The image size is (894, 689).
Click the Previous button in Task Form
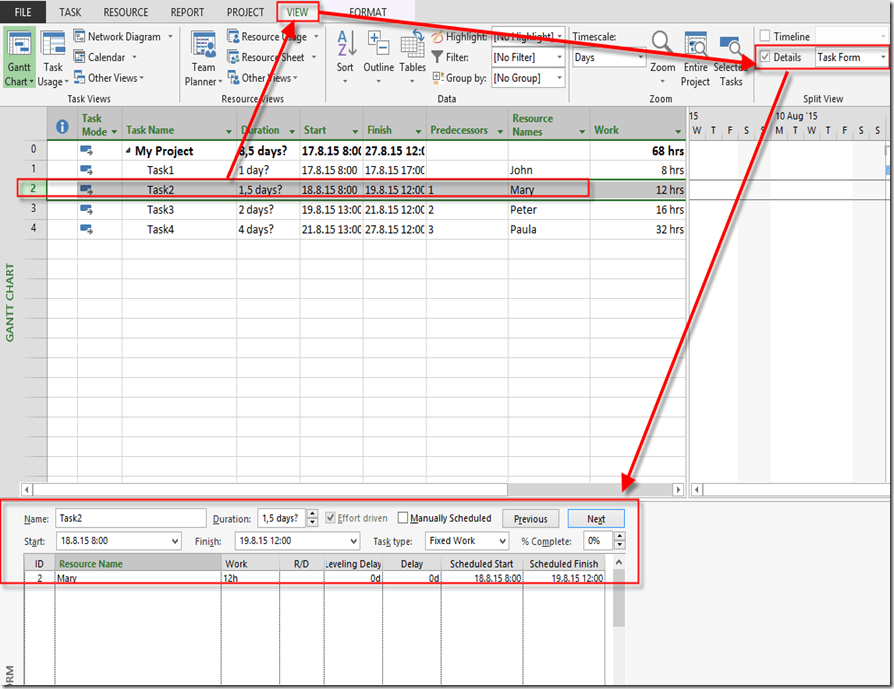(530, 519)
